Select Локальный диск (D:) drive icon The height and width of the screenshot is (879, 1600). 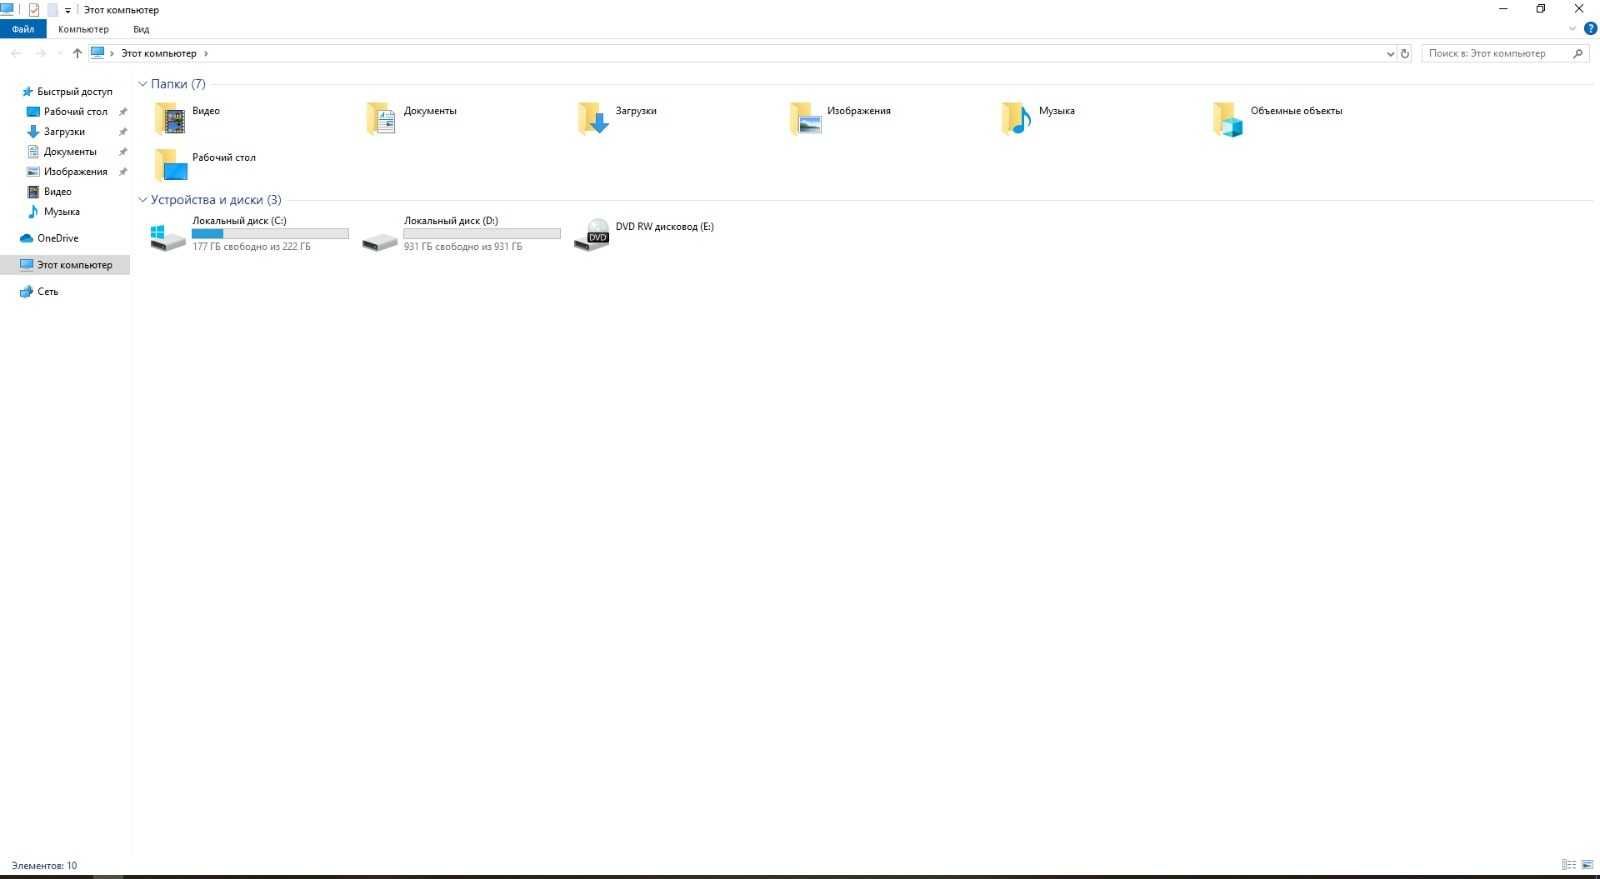(380, 240)
